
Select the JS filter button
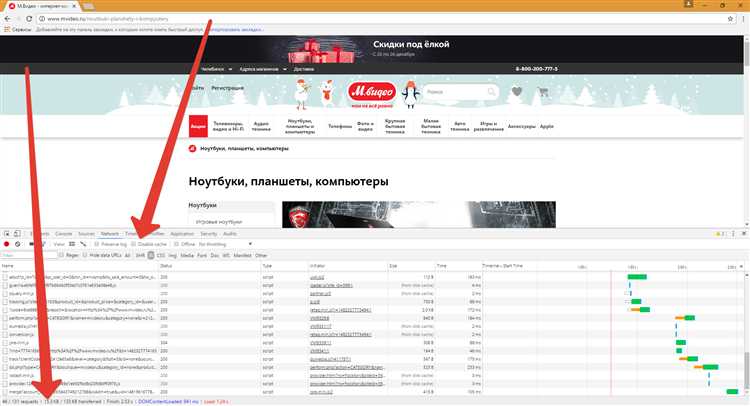tap(151, 255)
